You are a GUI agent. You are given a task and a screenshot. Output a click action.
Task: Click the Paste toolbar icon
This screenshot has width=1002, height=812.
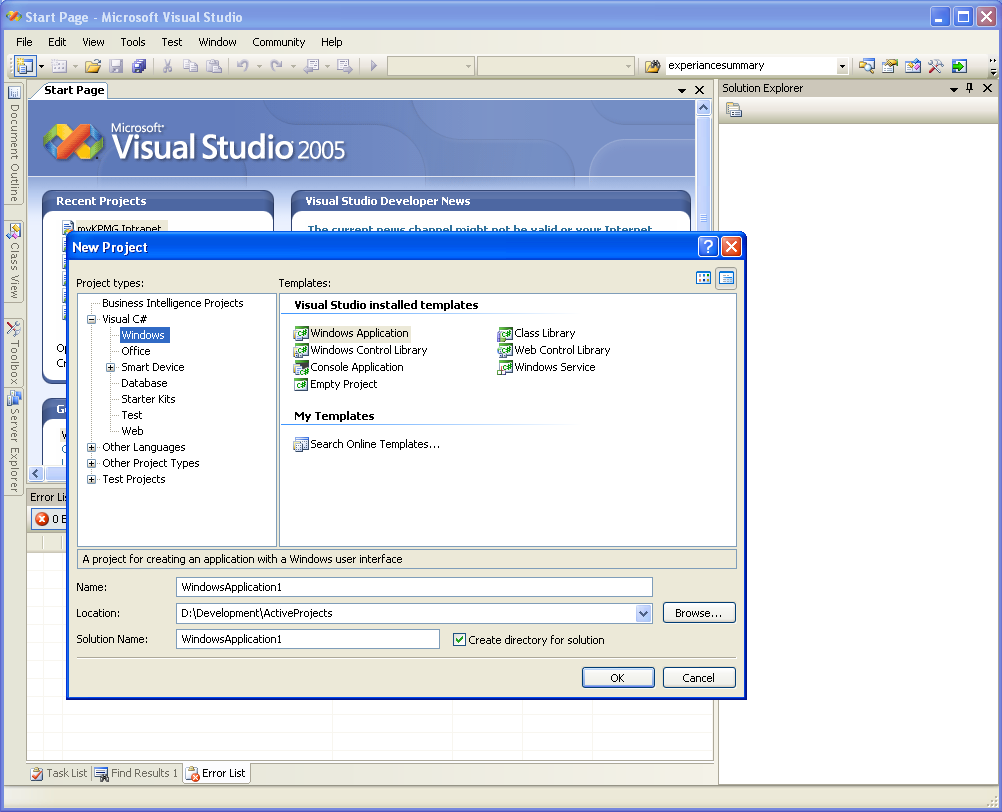pyautogui.click(x=214, y=66)
